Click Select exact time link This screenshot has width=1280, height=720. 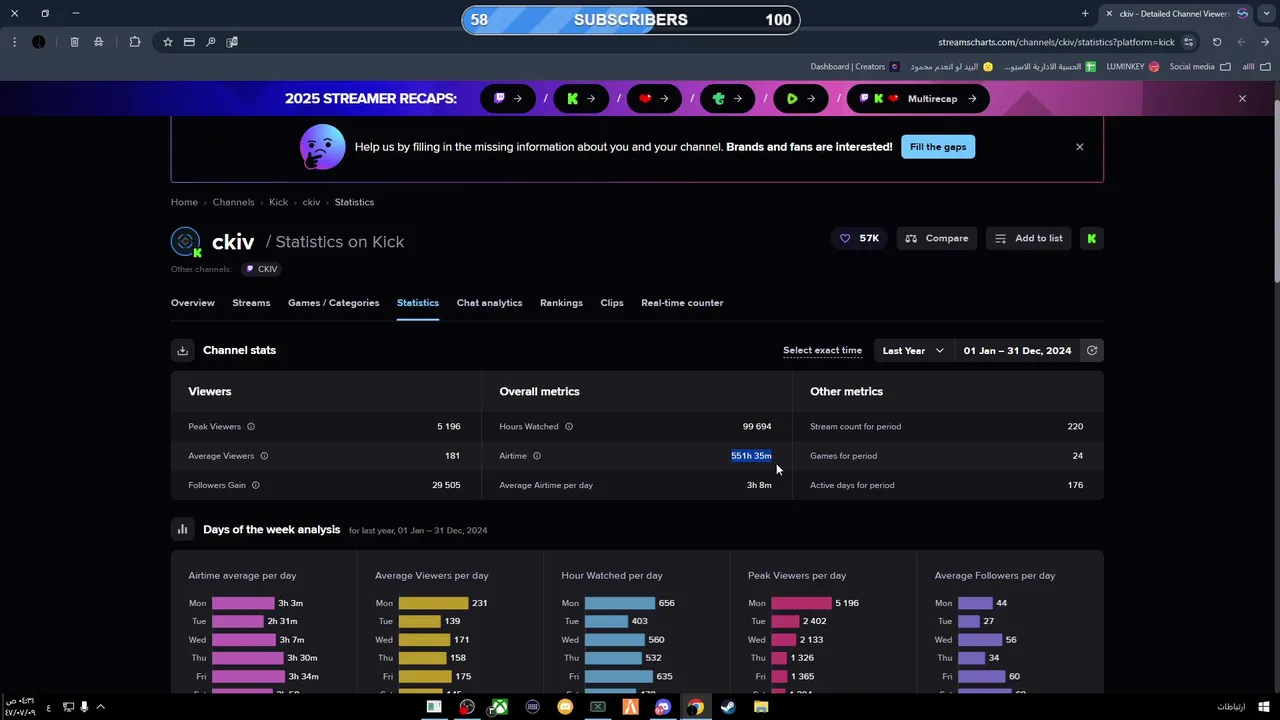[822, 351]
